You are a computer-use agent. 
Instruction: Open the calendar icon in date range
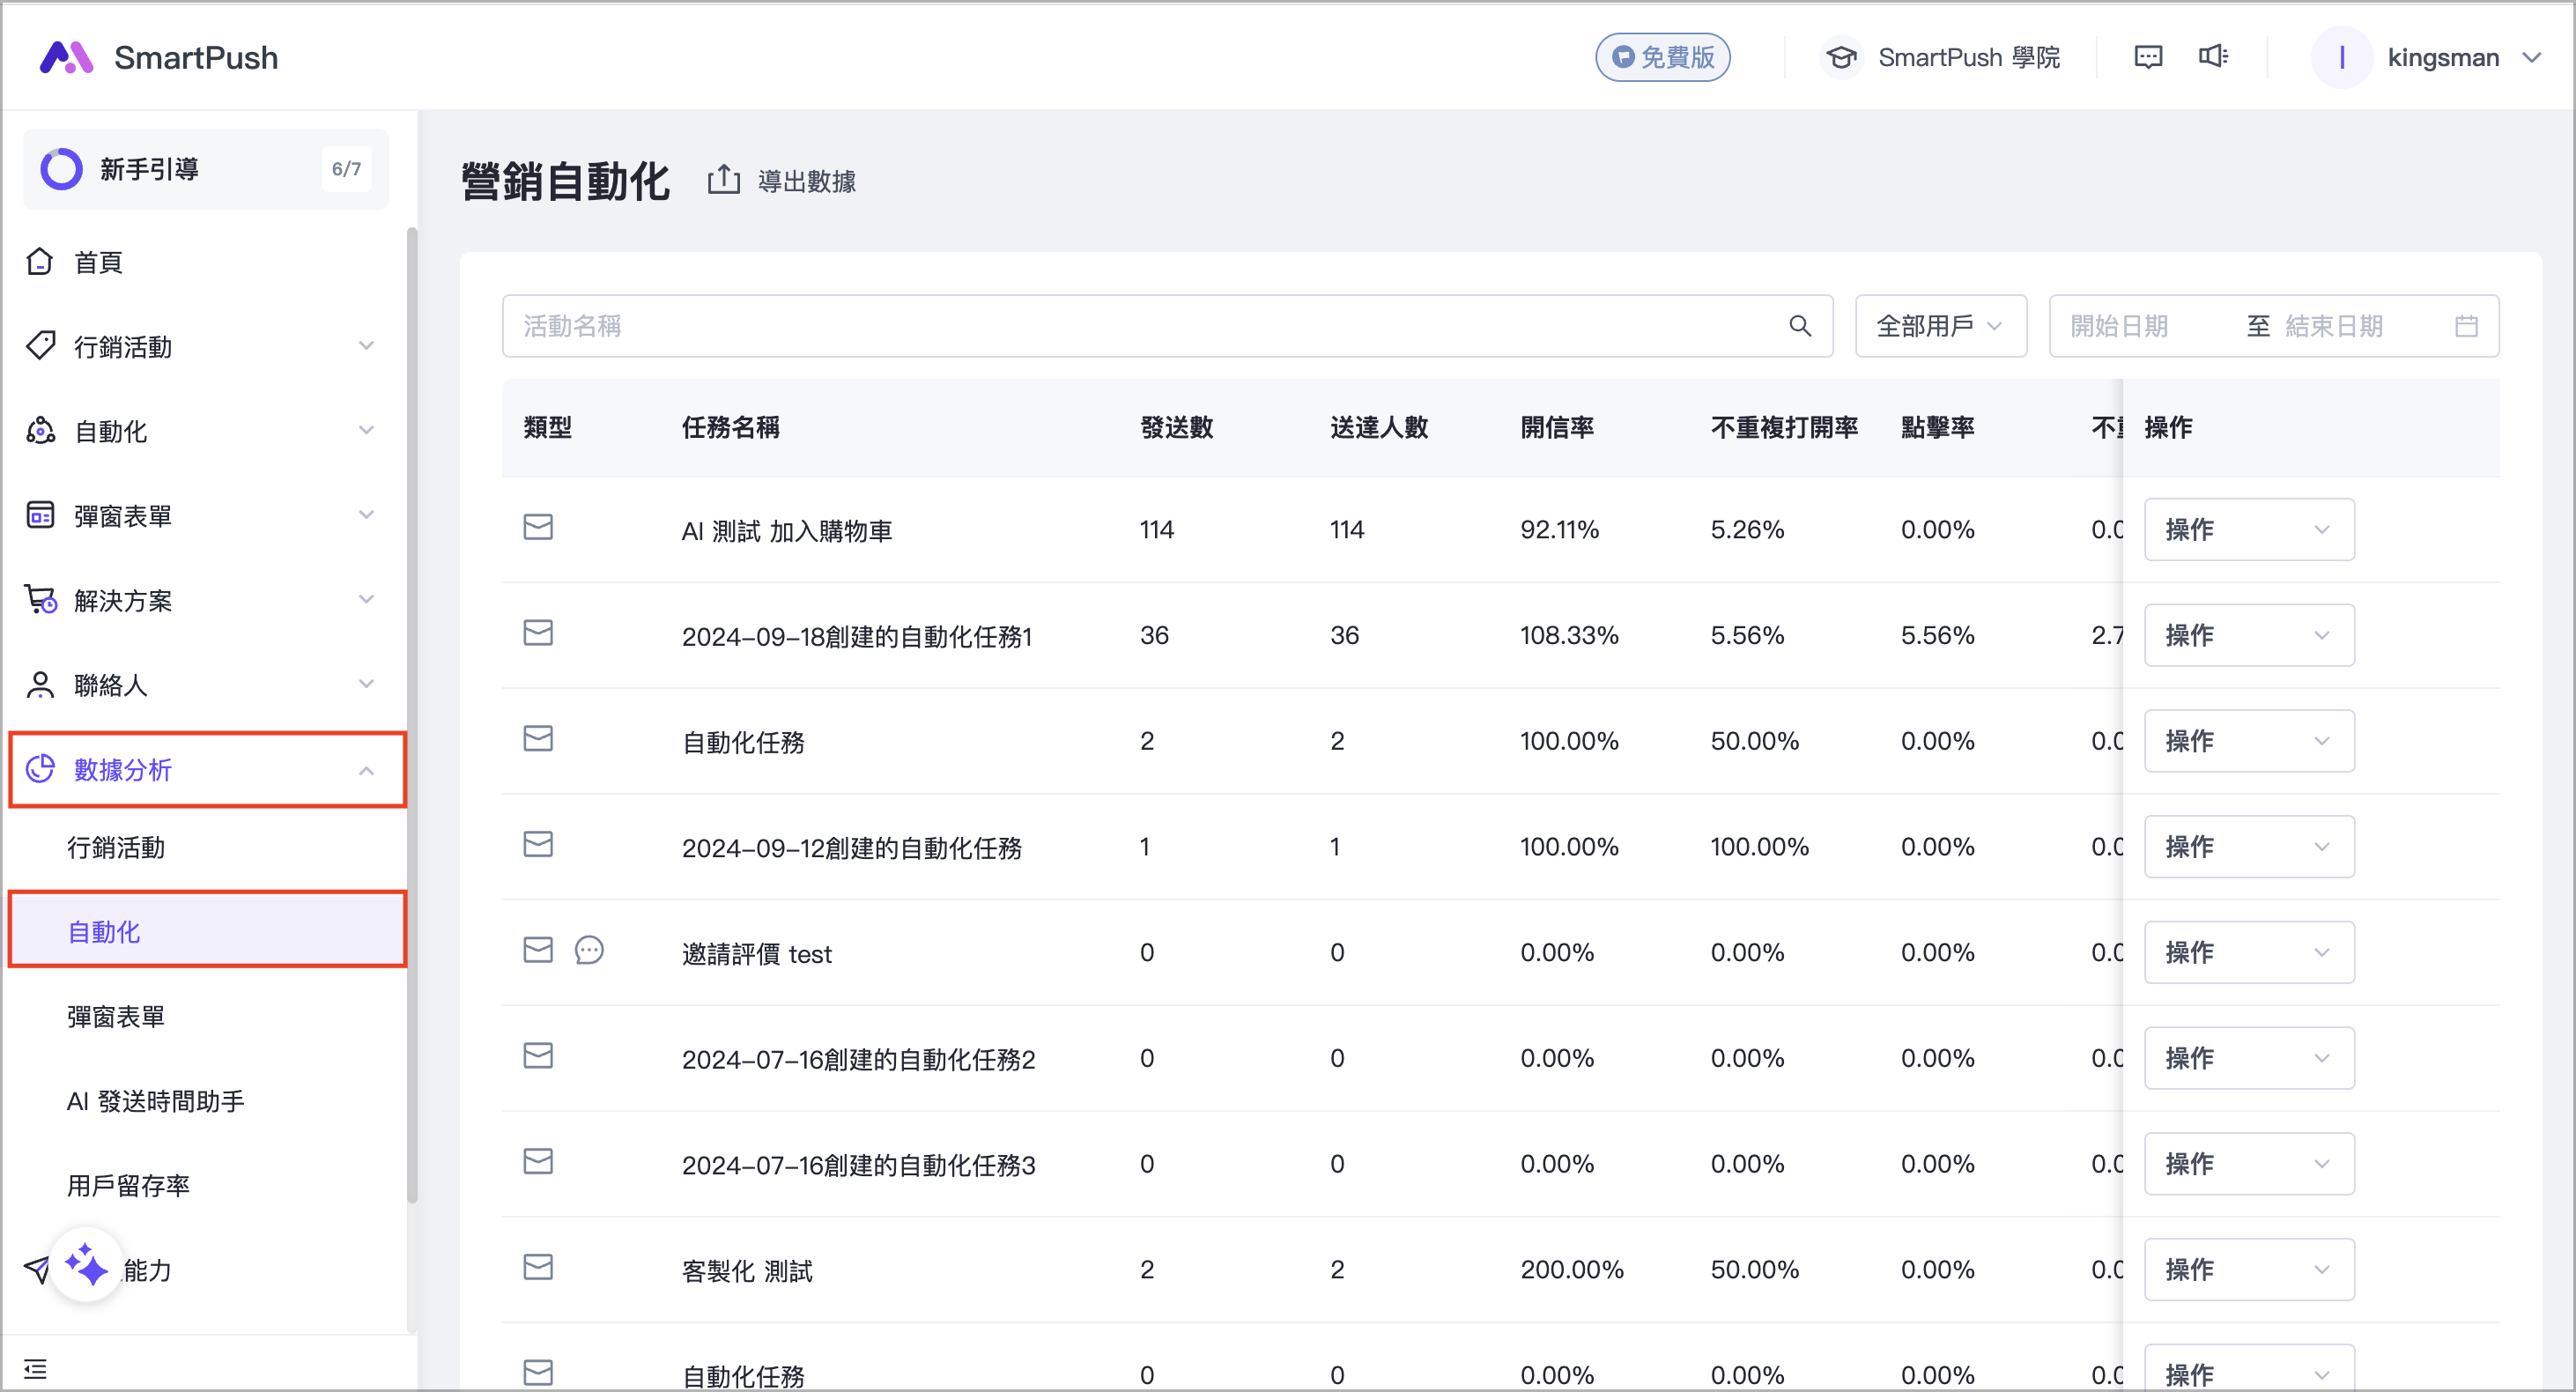(x=2466, y=326)
